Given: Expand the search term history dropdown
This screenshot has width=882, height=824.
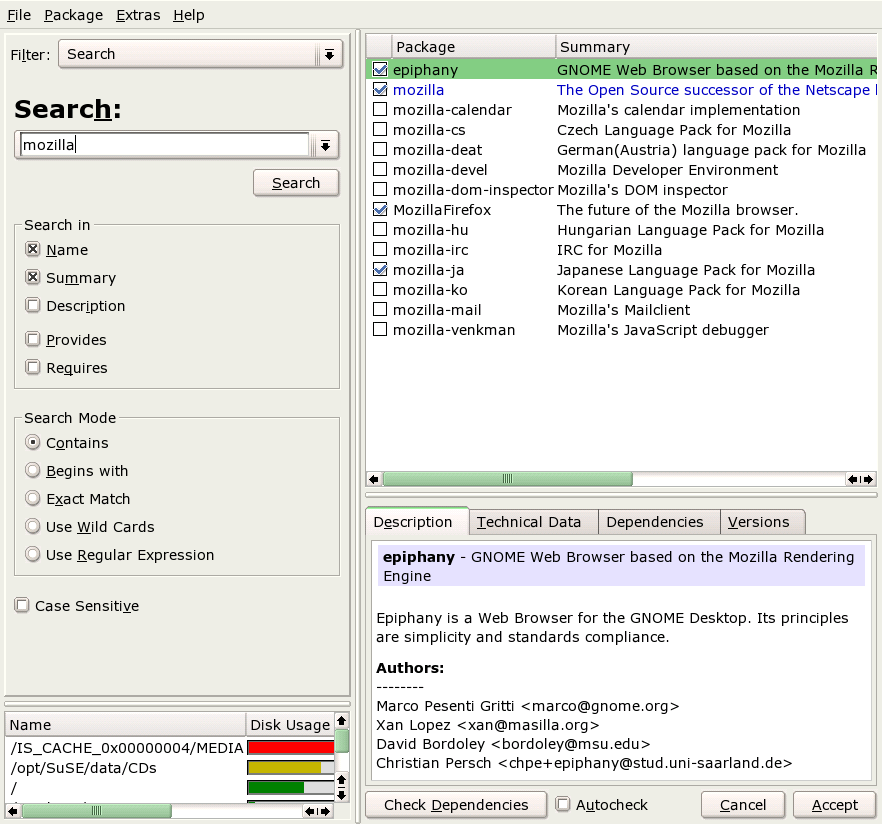Looking at the screenshot, I should pyautogui.click(x=325, y=146).
